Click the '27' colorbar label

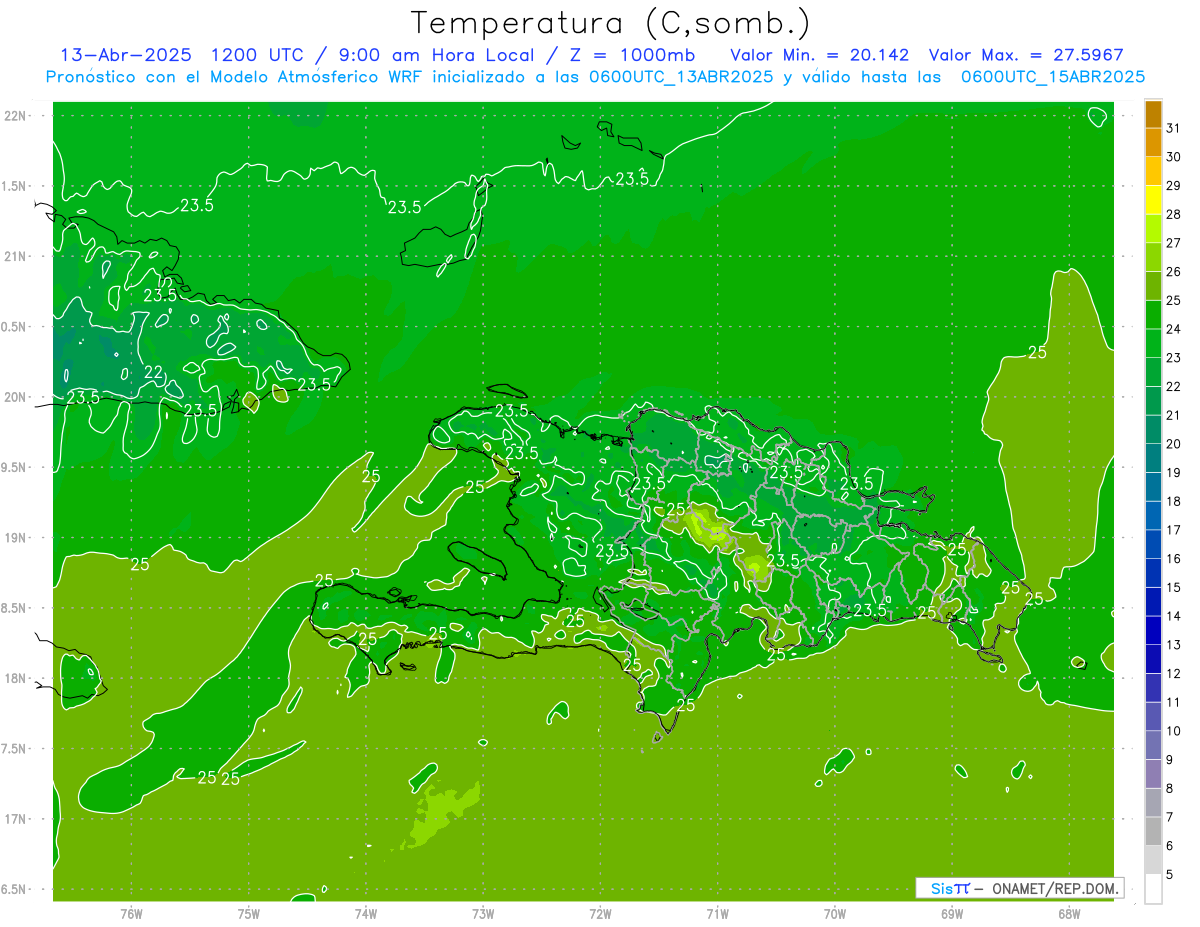1174,243
